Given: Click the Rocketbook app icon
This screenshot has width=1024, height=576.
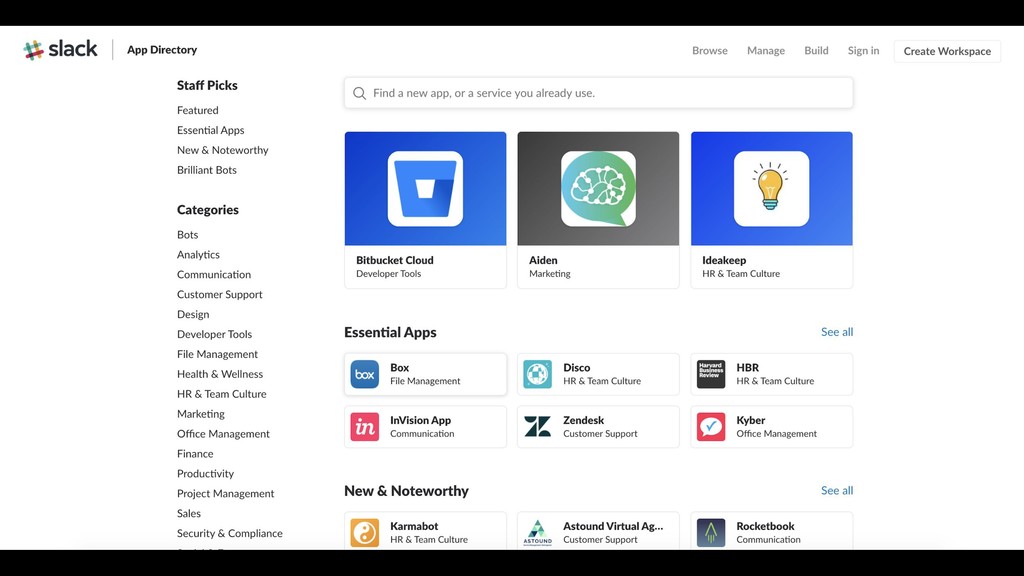Looking at the screenshot, I should click(x=711, y=533).
